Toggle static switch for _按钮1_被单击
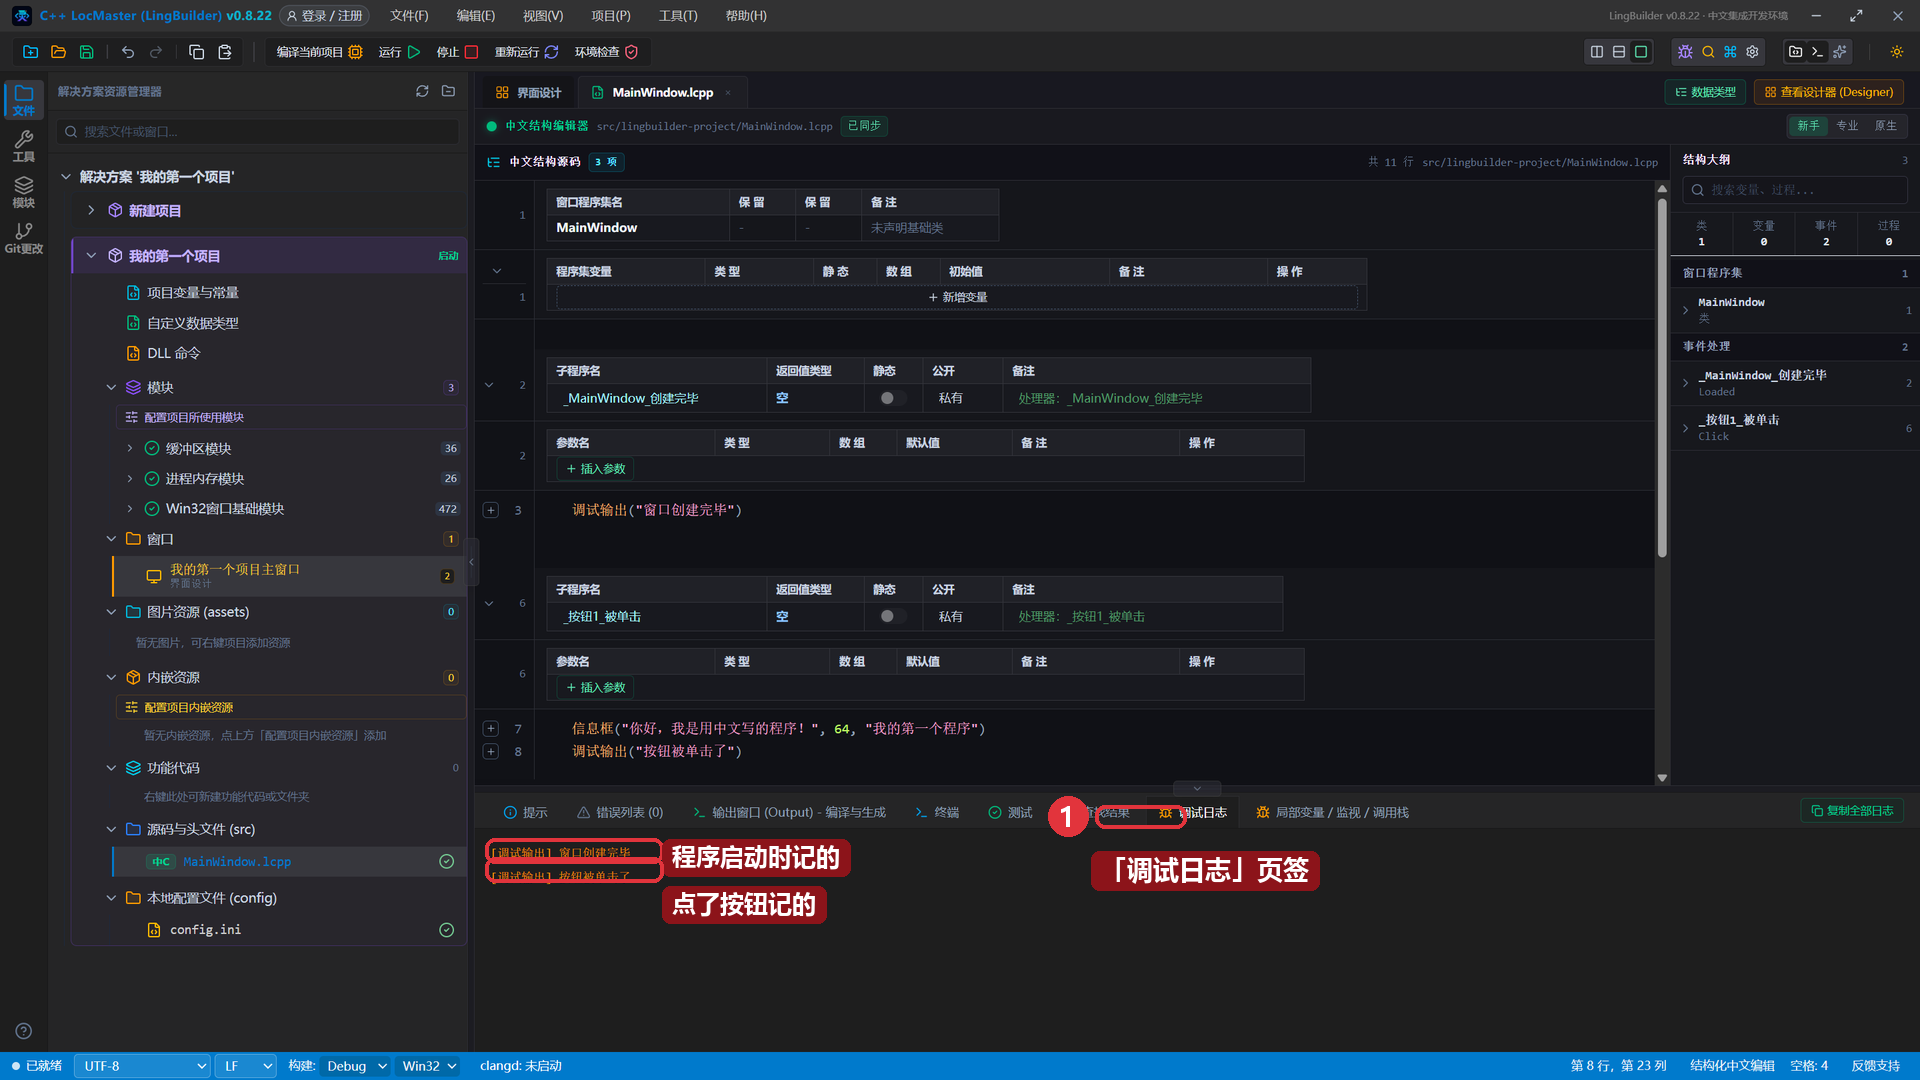Screen dimensions: 1920x1080 pyautogui.click(x=887, y=616)
